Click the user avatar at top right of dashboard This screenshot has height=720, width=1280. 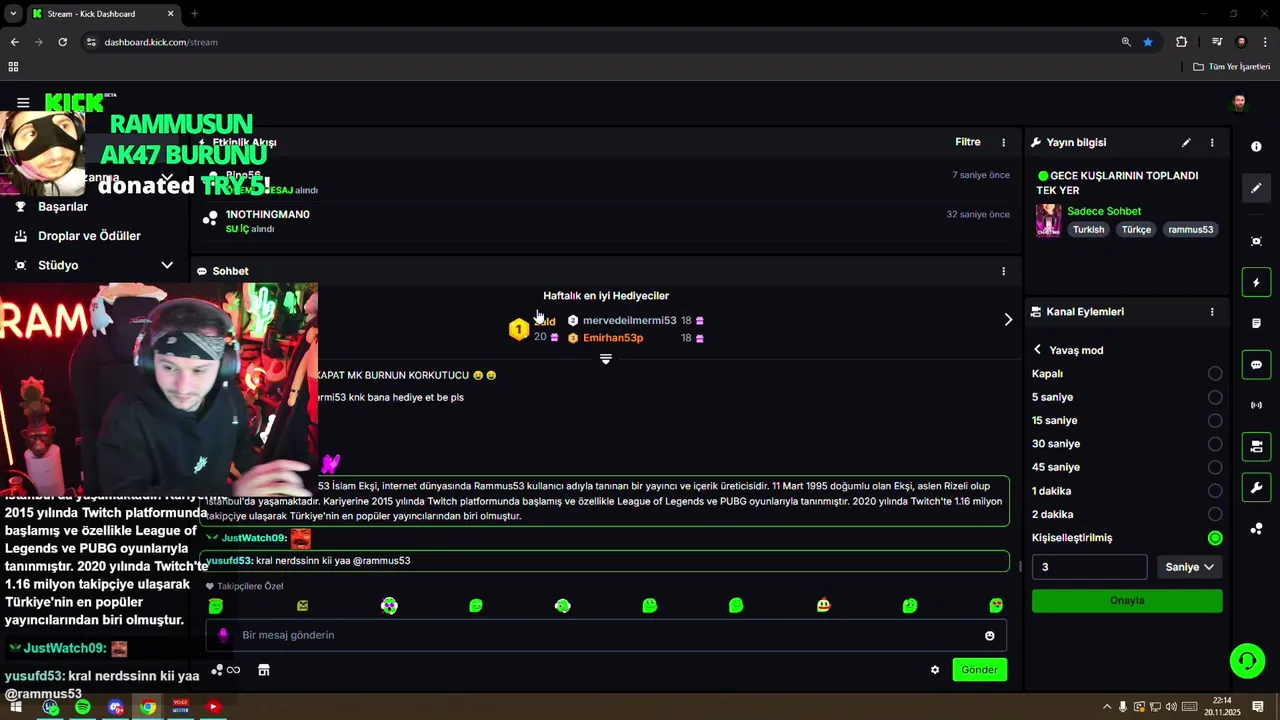tap(1239, 103)
